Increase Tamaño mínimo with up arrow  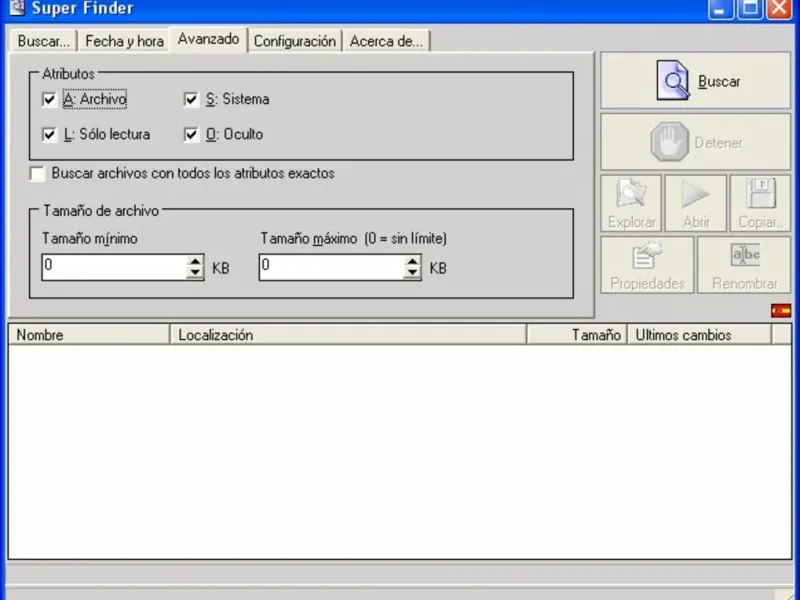tap(195, 261)
